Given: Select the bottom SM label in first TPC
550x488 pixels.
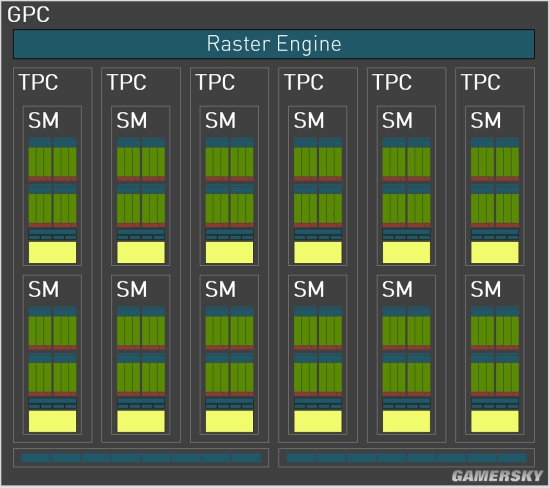Looking at the screenshot, I should tap(43, 289).
